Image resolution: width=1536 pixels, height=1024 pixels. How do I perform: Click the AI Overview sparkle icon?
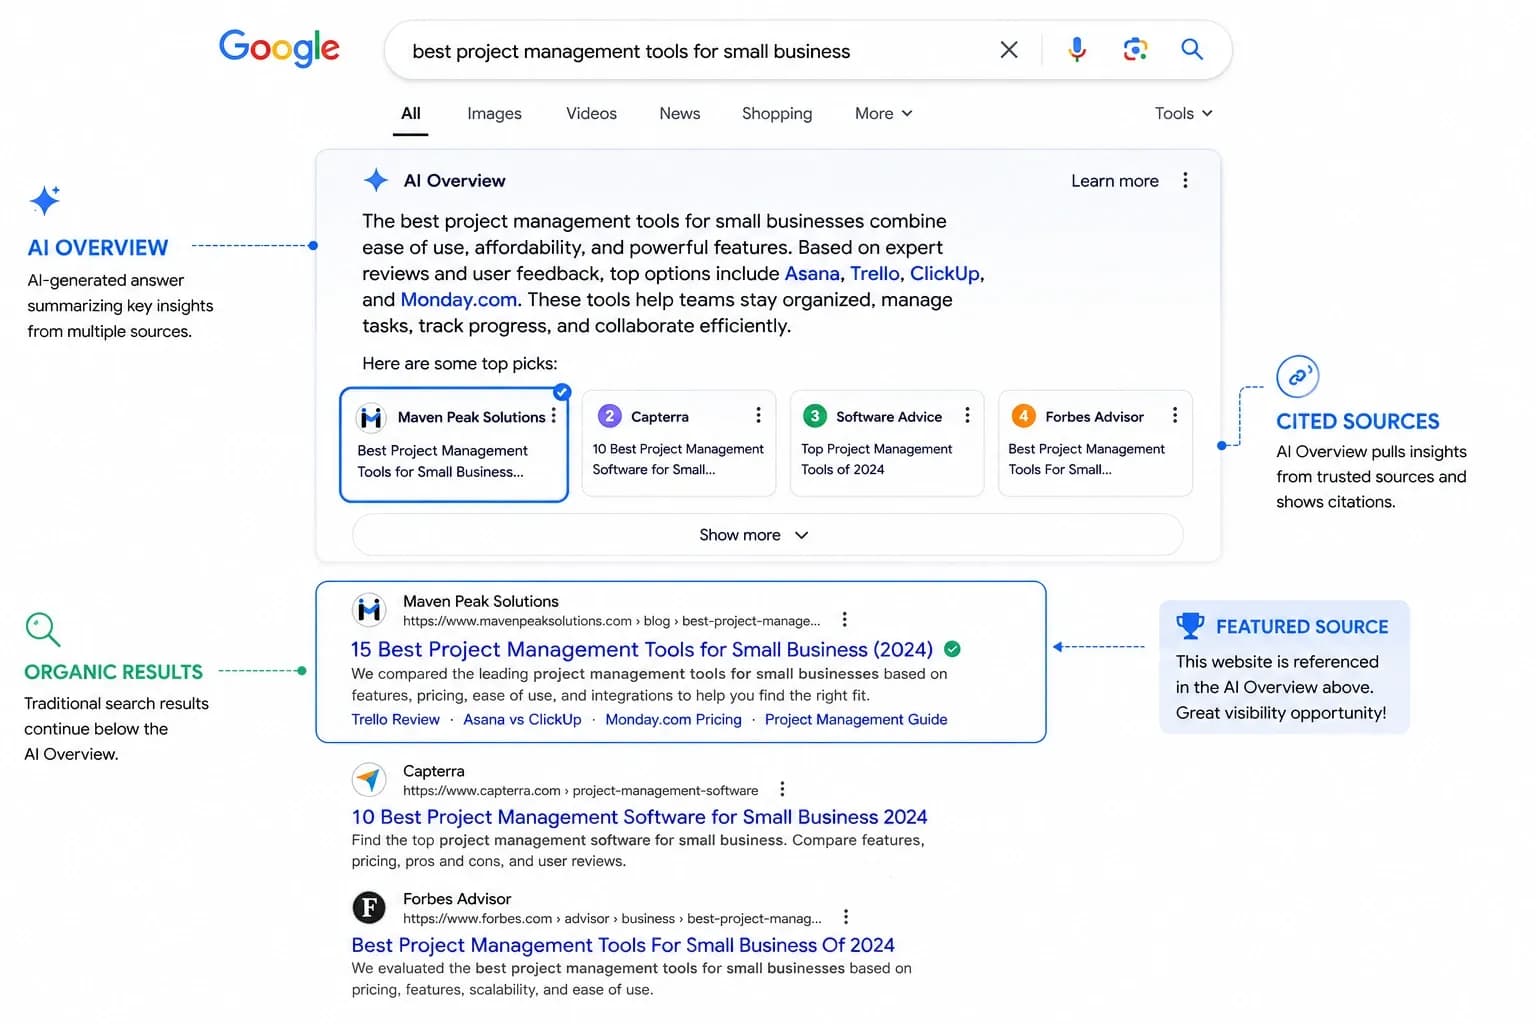pyautogui.click(x=376, y=180)
